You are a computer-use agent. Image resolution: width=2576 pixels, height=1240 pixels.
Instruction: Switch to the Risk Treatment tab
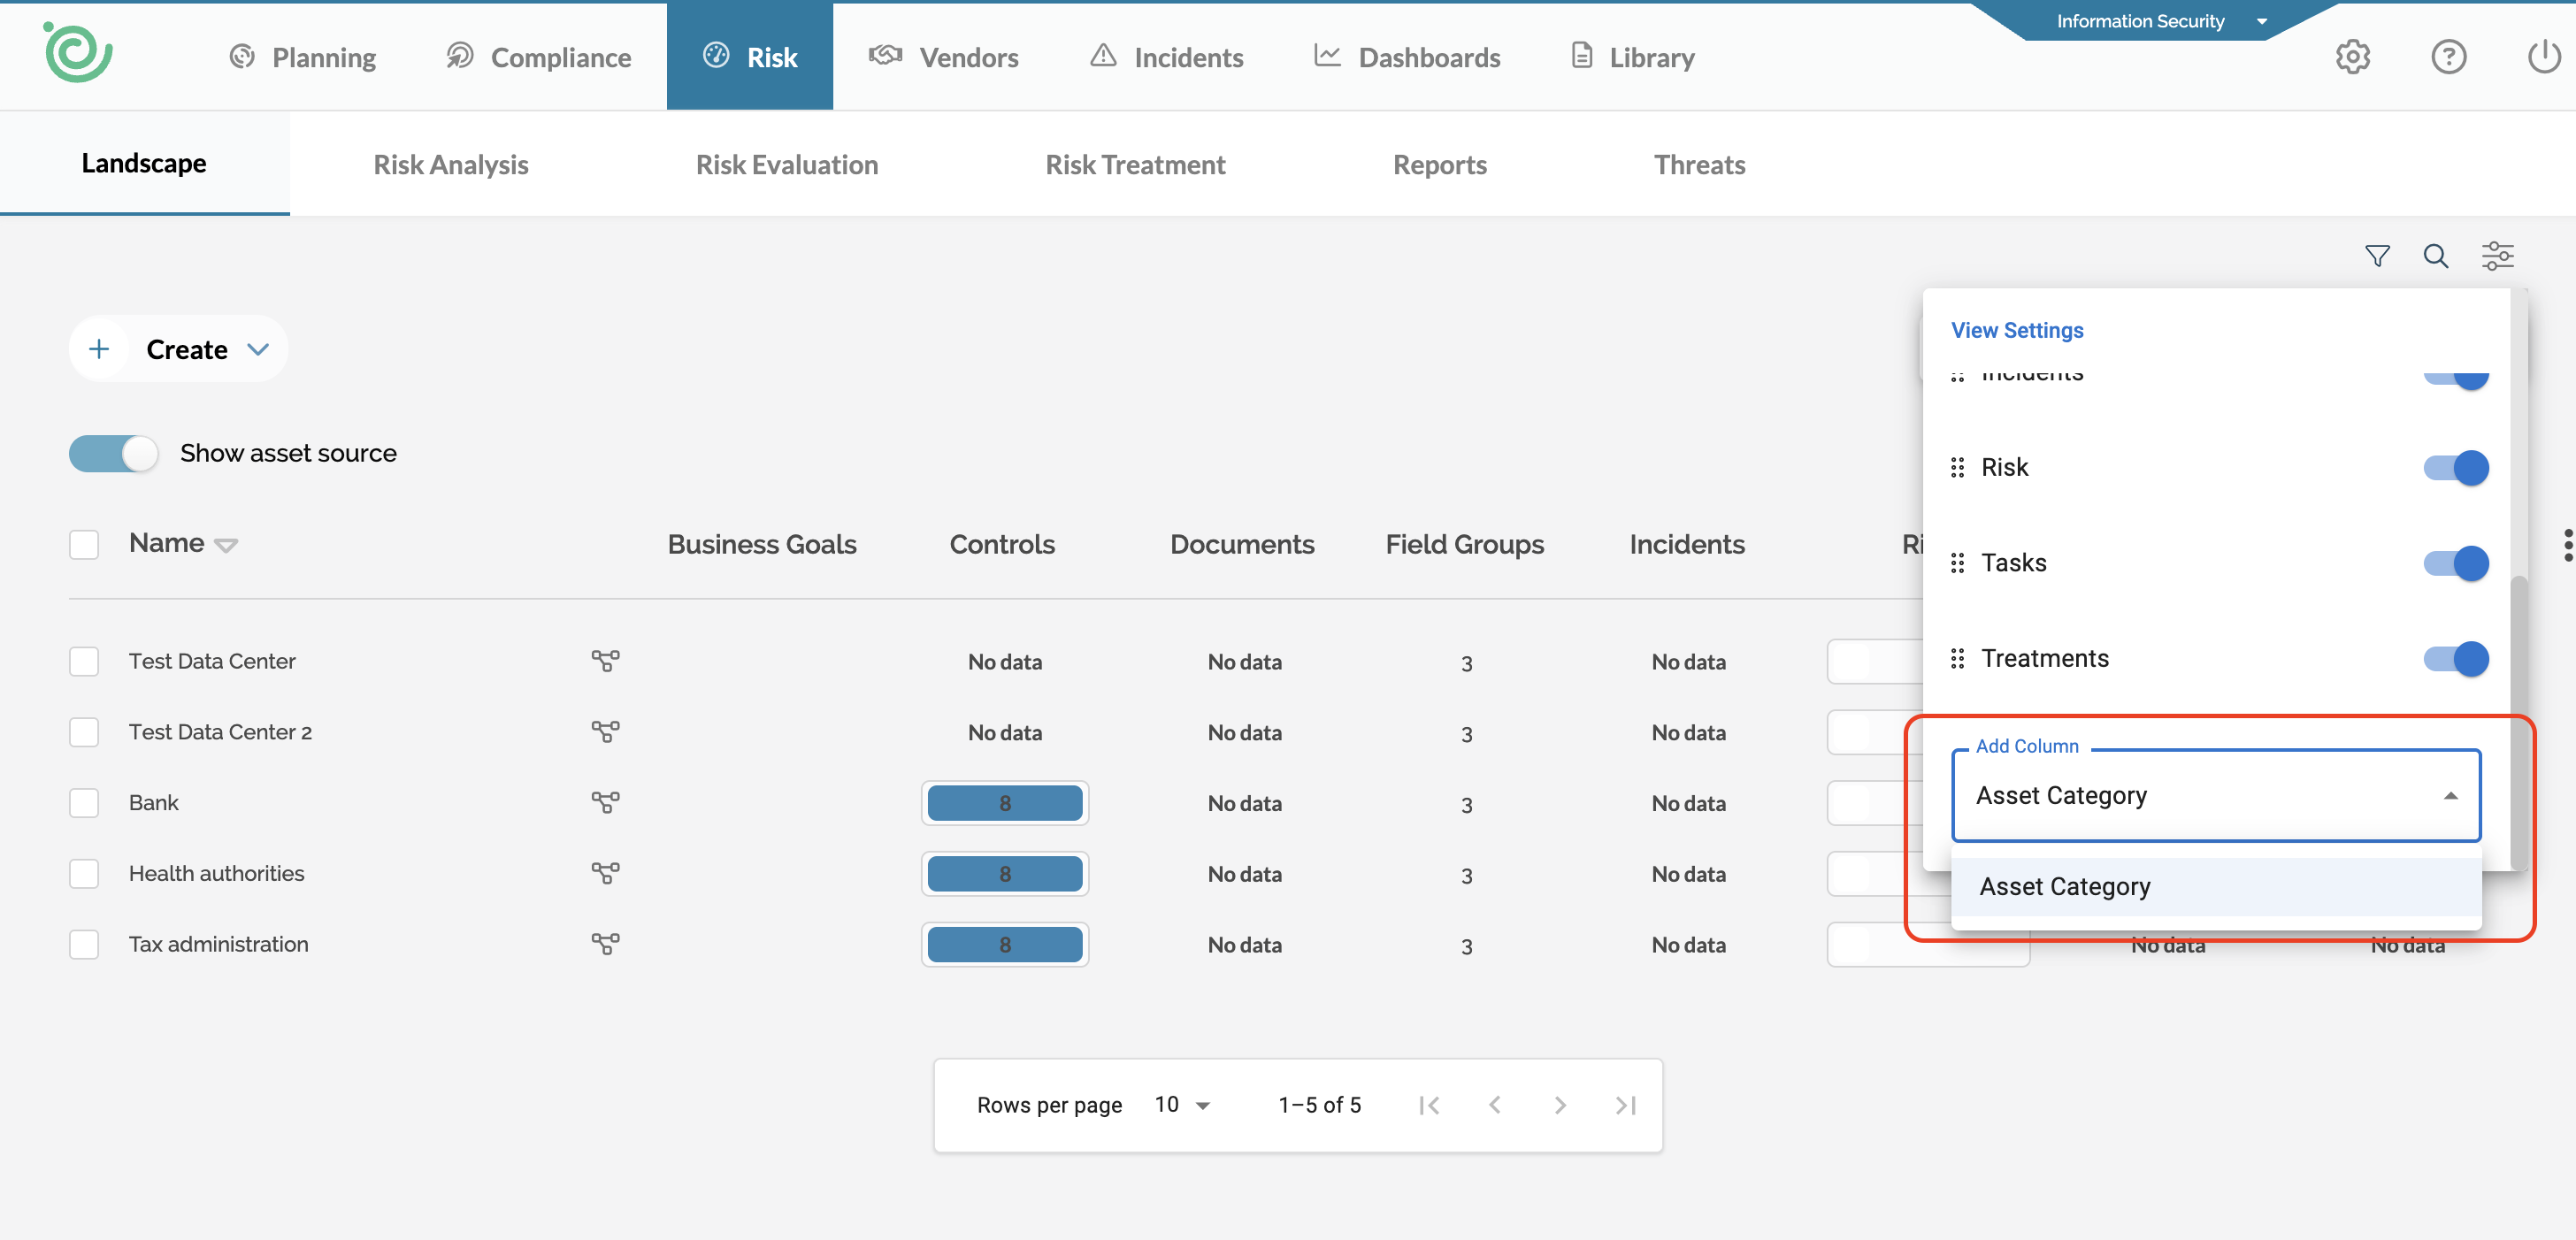tap(1135, 164)
